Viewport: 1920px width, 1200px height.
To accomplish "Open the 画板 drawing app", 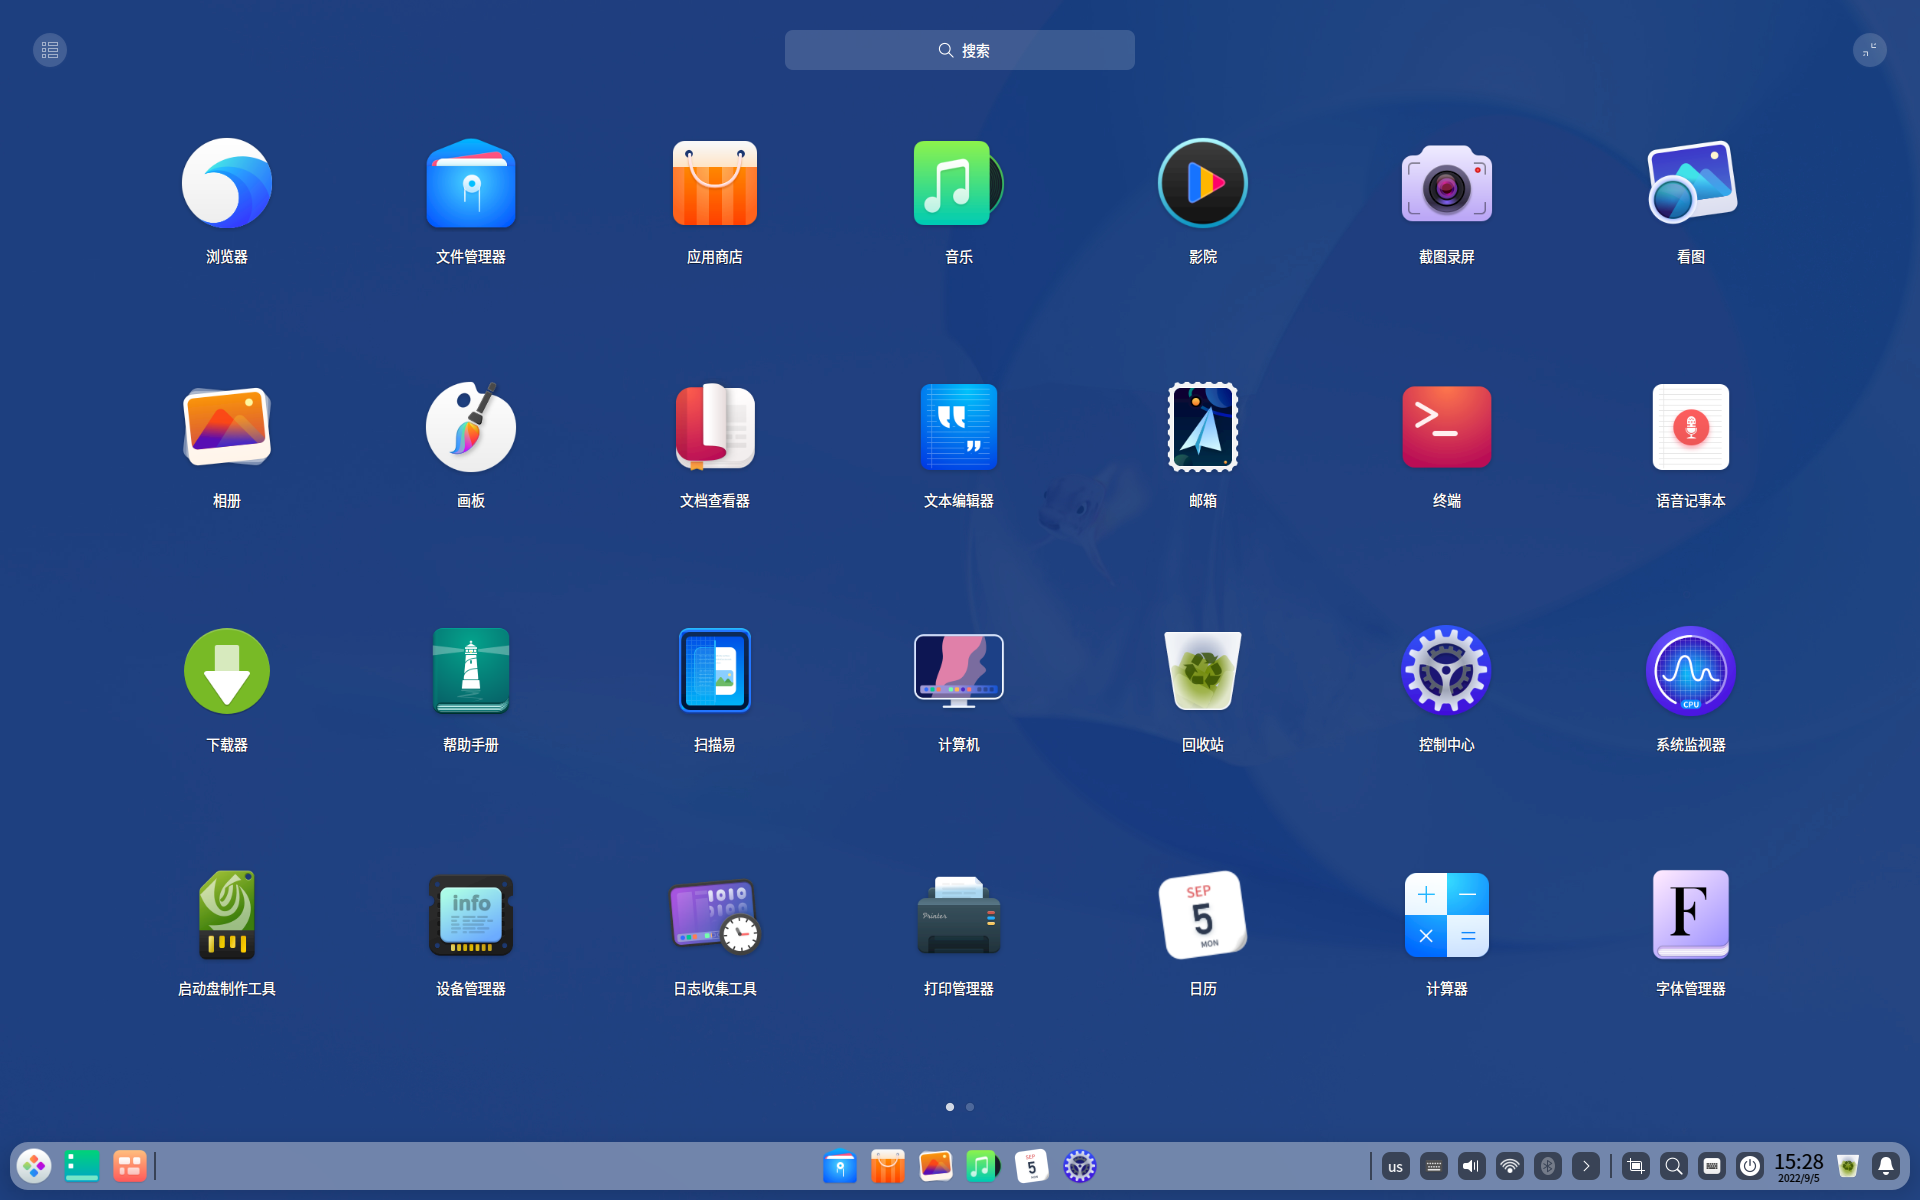I will (471, 428).
